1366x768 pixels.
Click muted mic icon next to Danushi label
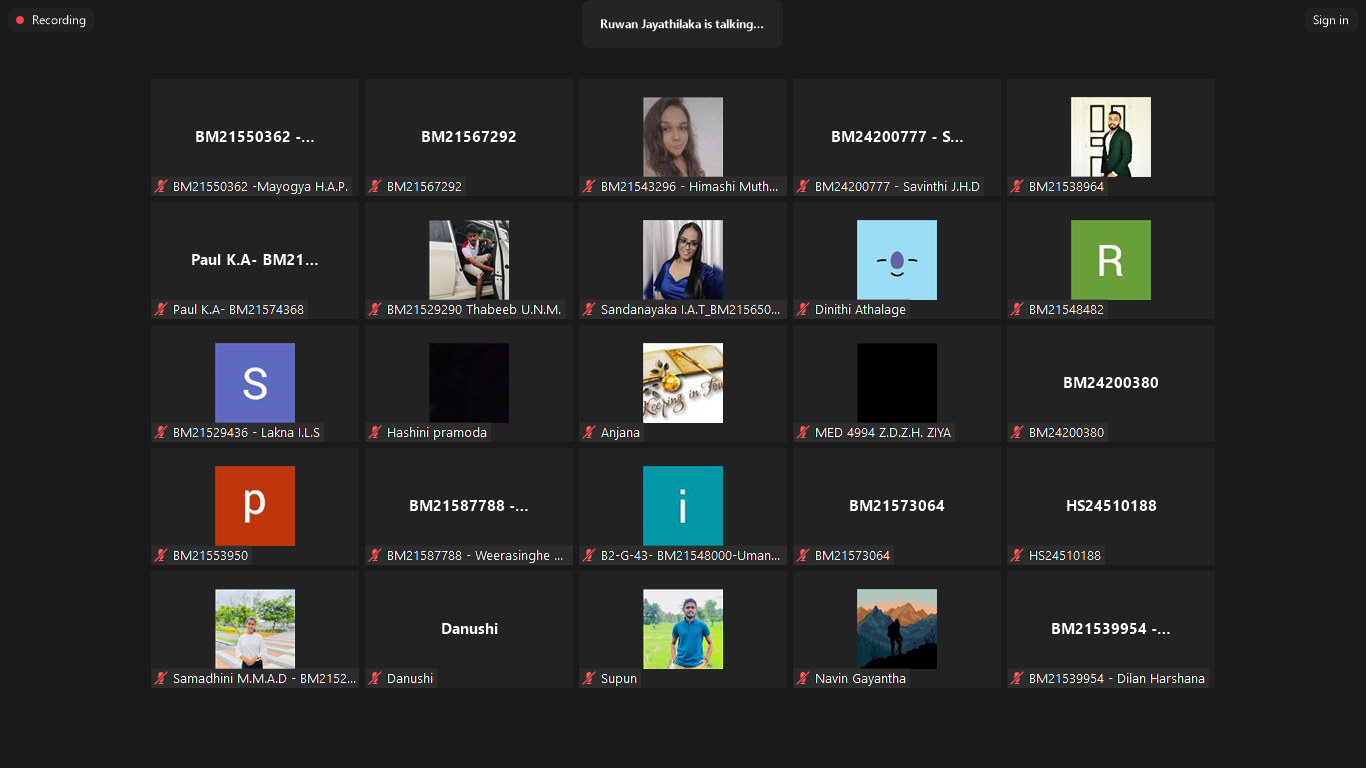(x=375, y=679)
